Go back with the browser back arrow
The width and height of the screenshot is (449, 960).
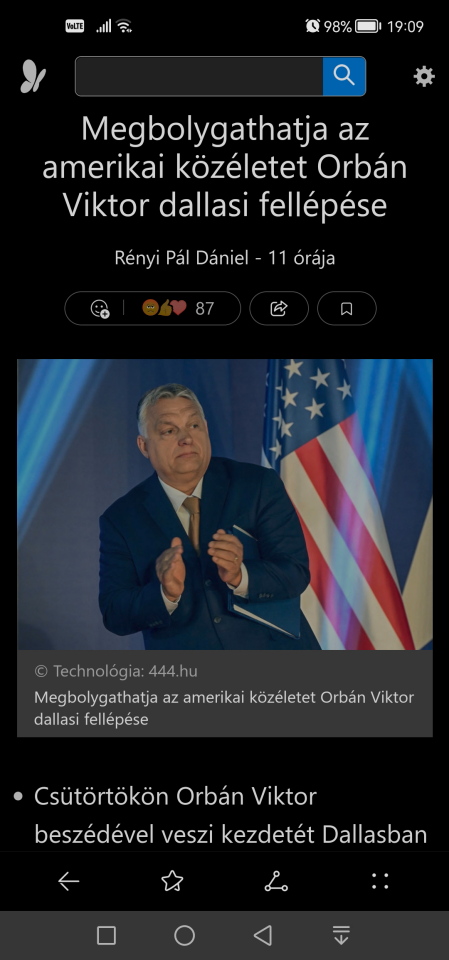pyautogui.click(x=69, y=881)
